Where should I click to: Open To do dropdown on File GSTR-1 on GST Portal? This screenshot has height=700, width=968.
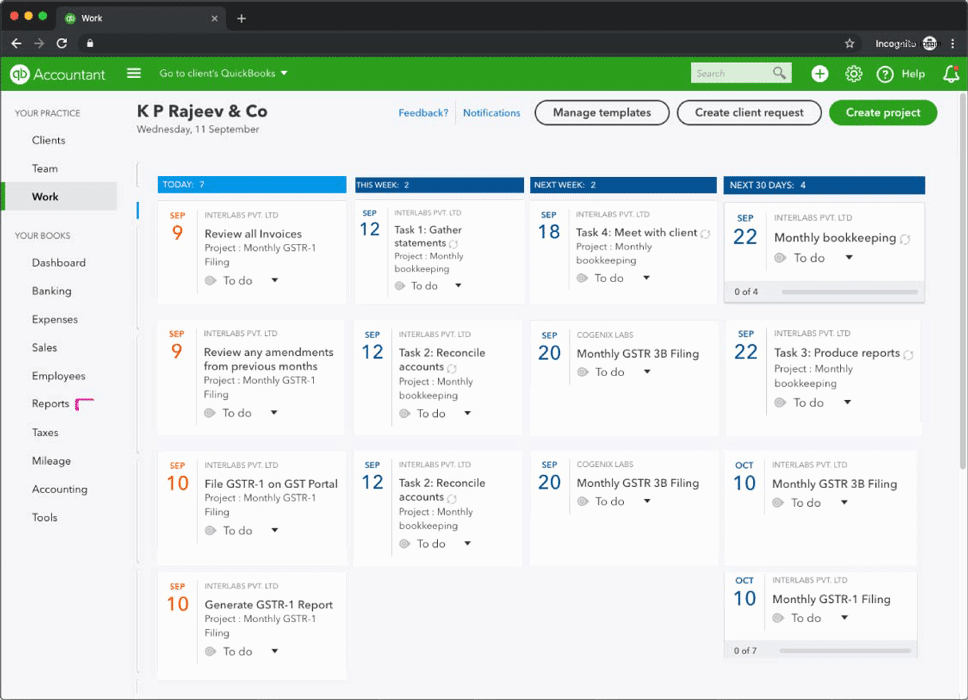[x=275, y=531]
